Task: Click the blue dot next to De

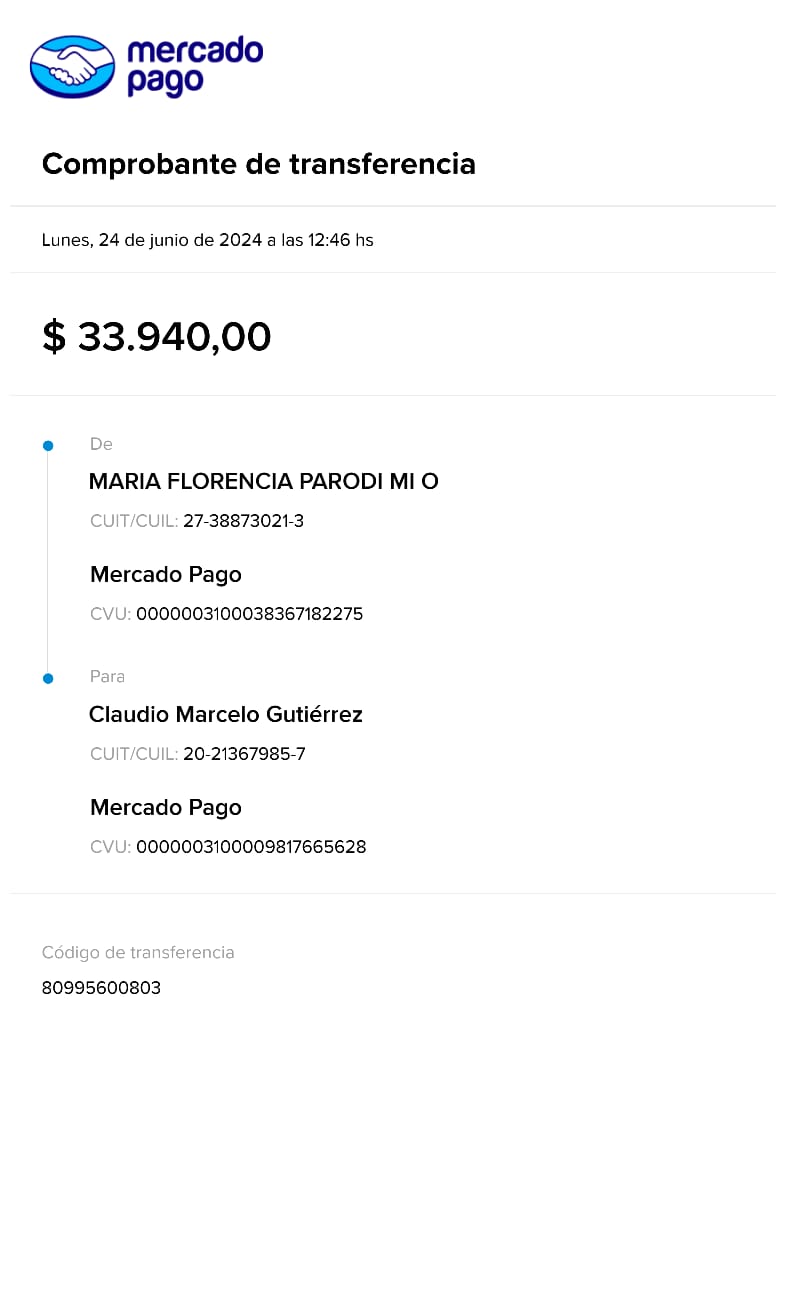Action: click(x=47, y=445)
